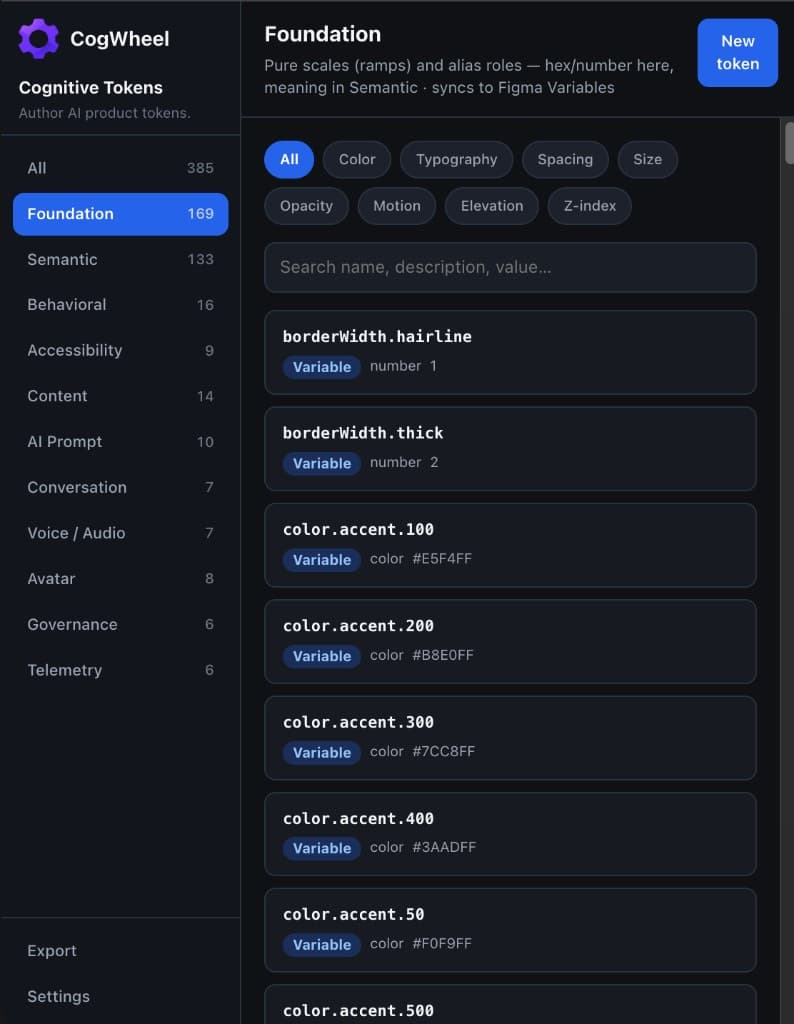Open the AI Prompt category
This screenshot has height=1024, width=794.
[x=121, y=442]
